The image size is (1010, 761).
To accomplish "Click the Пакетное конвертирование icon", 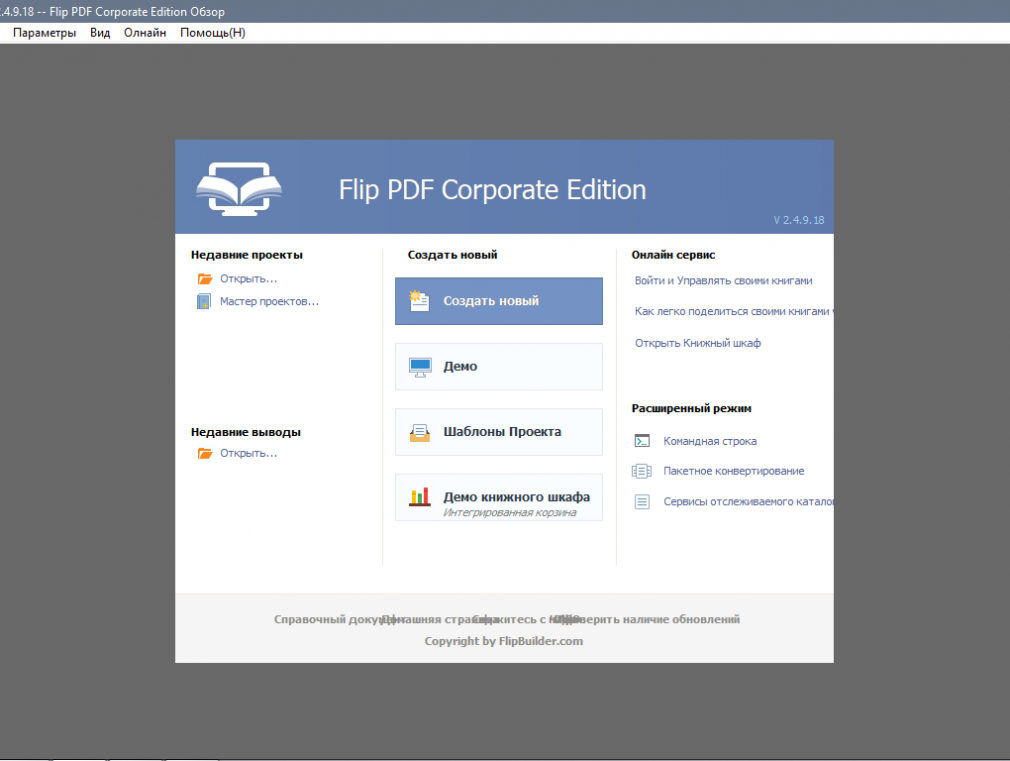I will pos(642,471).
